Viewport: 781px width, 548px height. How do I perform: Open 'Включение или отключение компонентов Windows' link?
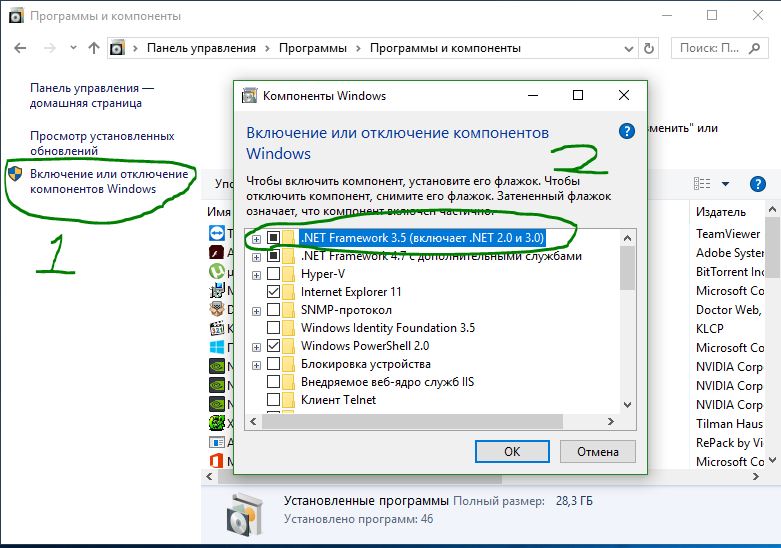pyautogui.click(x=109, y=181)
